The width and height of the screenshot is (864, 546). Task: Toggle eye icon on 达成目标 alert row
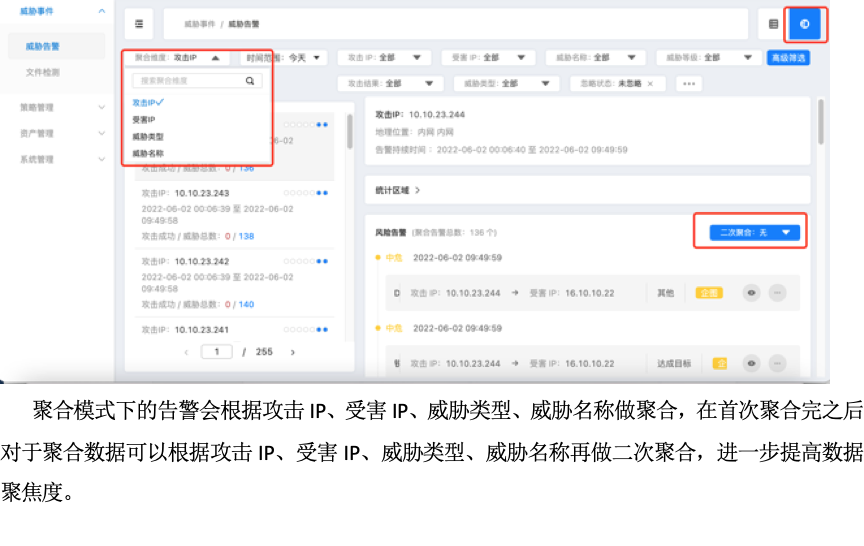click(751, 364)
